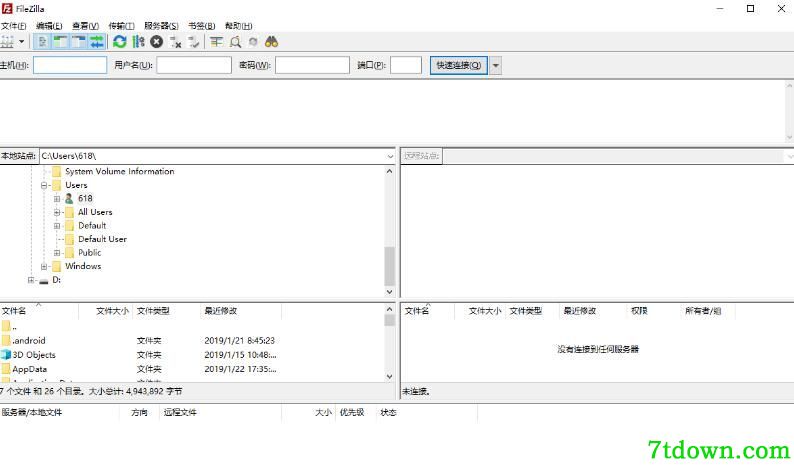This screenshot has width=794, height=469.
Task: Select the D: drive in tree
Action: pos(56,280)
